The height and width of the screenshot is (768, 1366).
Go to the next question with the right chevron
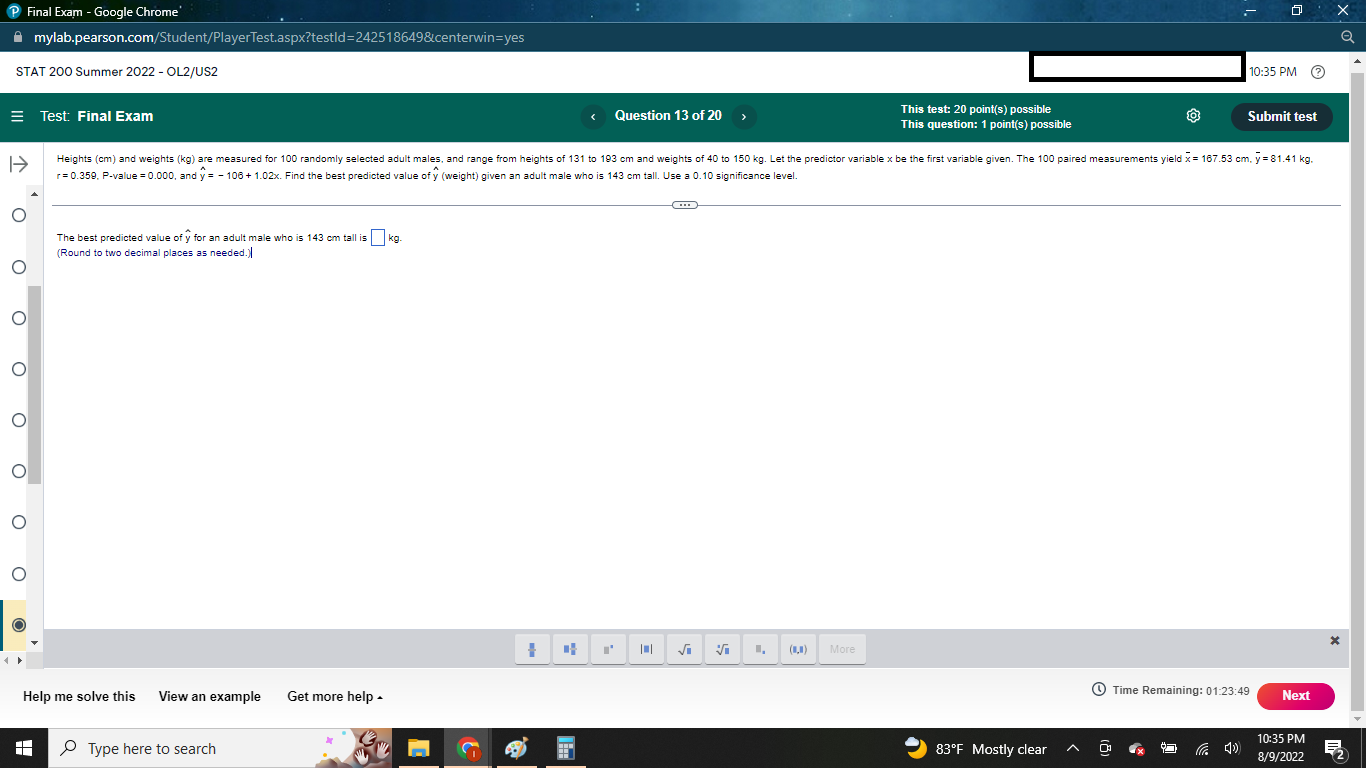[x=743, y=116]
